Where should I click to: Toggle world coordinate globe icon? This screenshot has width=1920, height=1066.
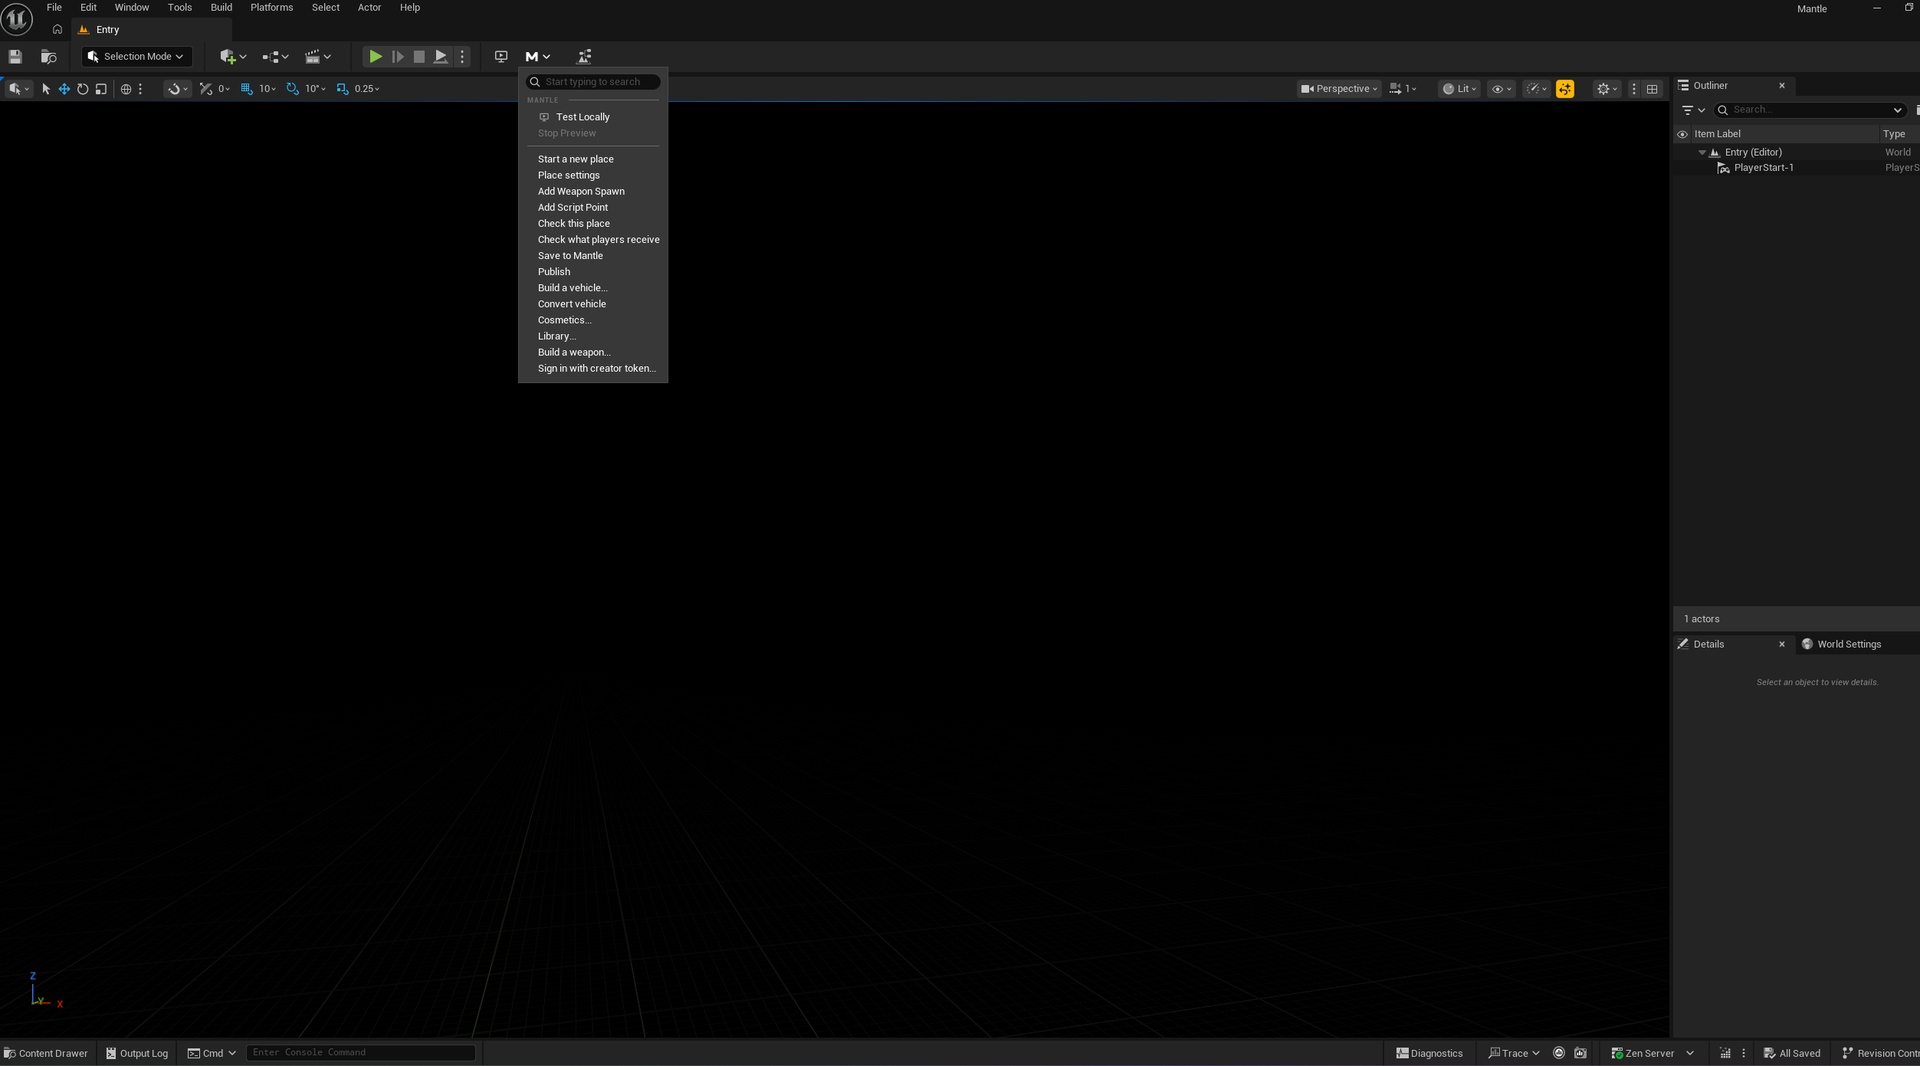tap(126, 89)
